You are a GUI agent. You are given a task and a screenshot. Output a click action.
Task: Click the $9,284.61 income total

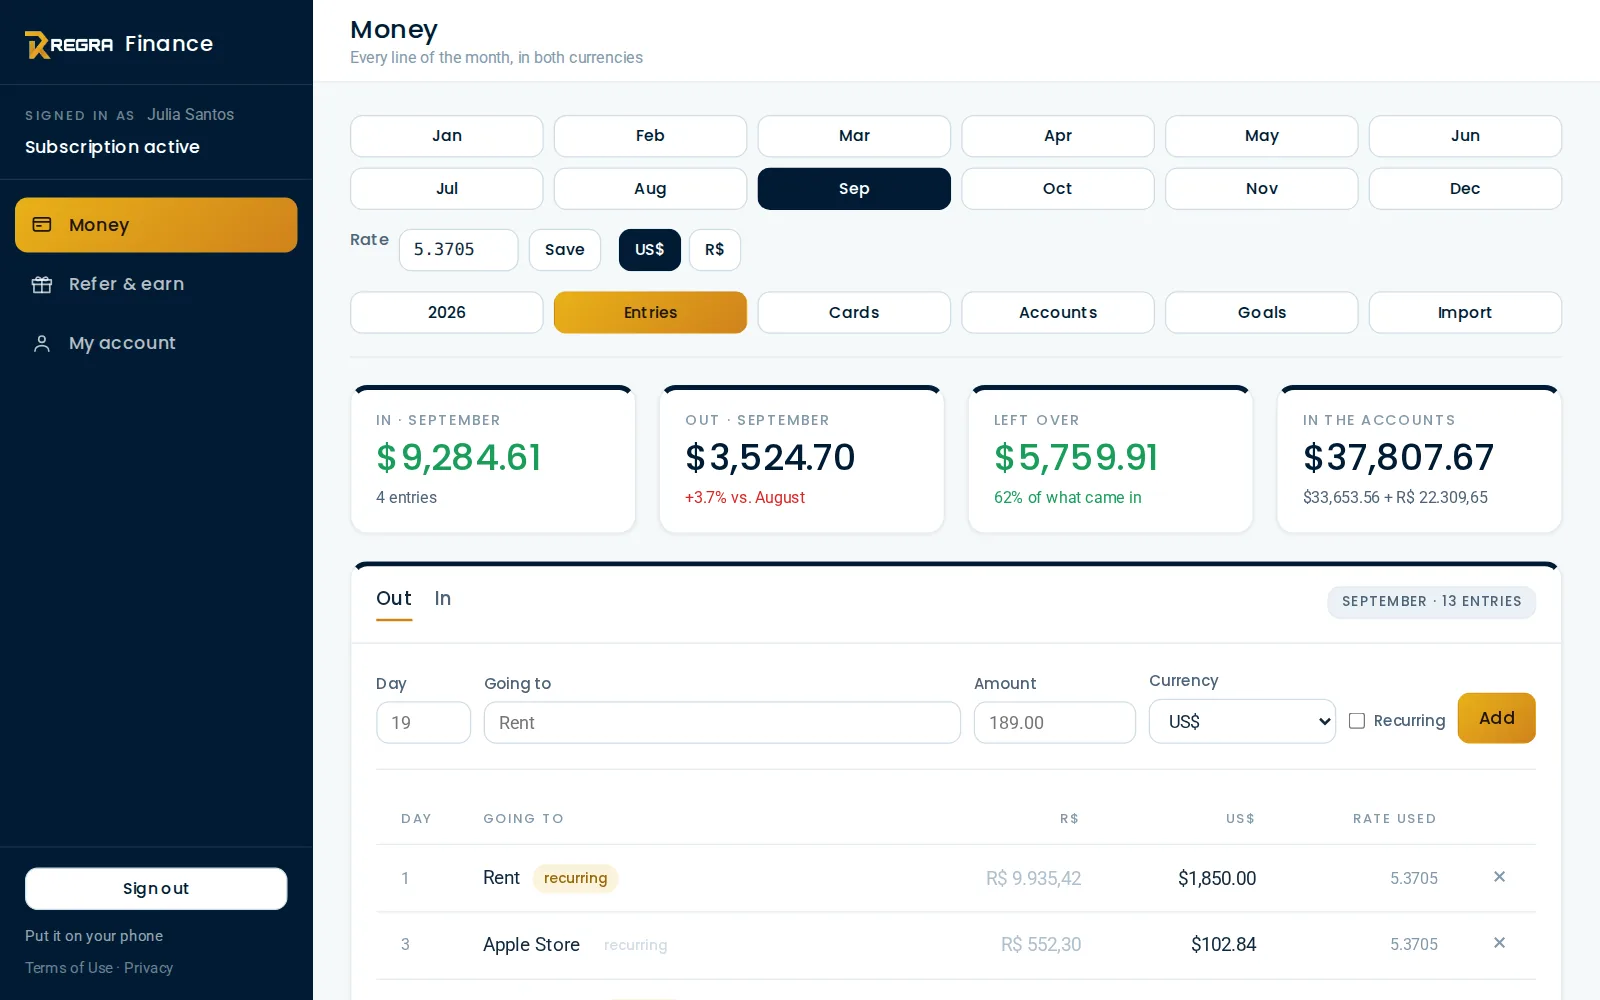click(x=459, y=458)
